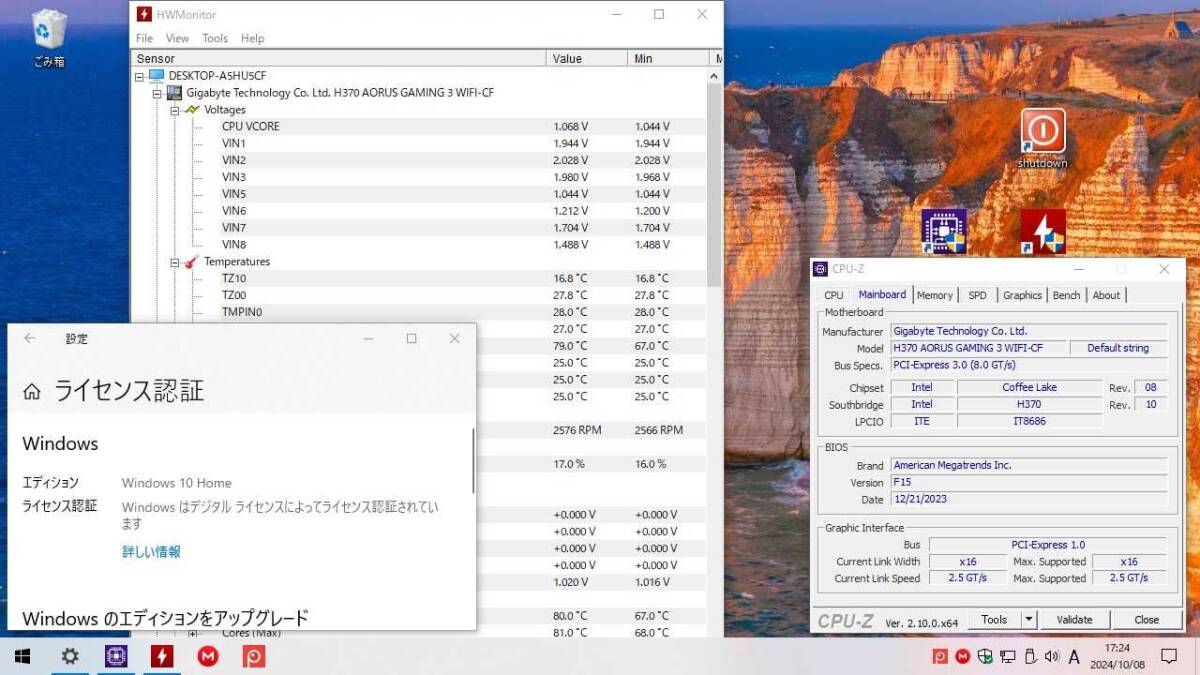
Task: Click the Close button in CPU-Z
Action: click(x=1147, y=620)
